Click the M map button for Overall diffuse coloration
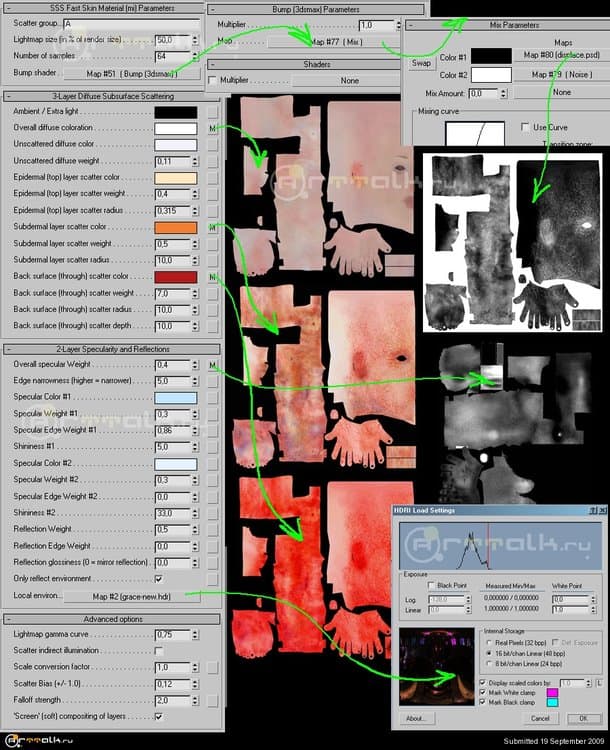 pos(213,129)
